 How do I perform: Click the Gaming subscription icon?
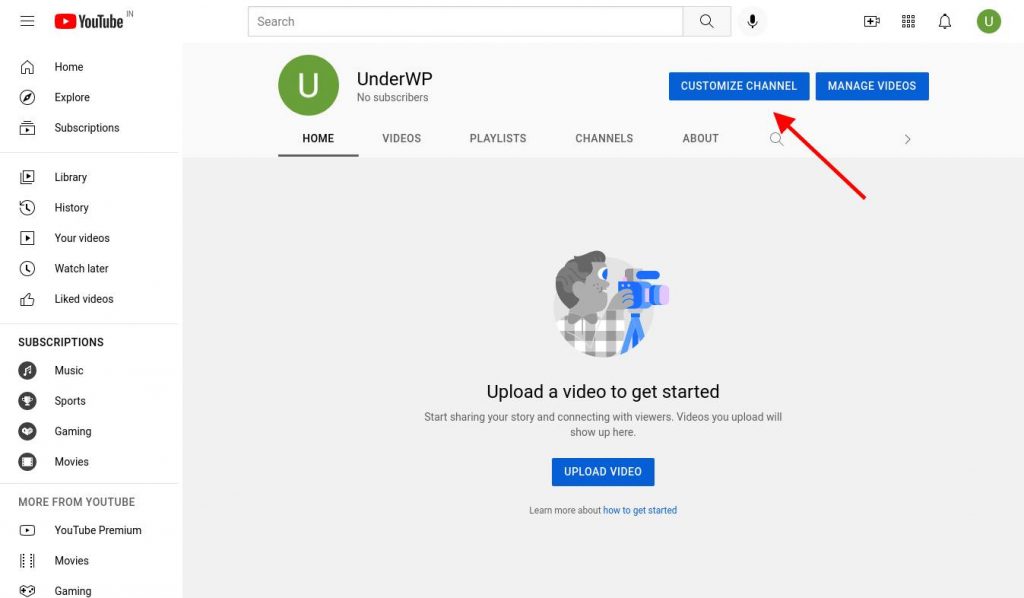pyautogui.click(x=27, y=432)
